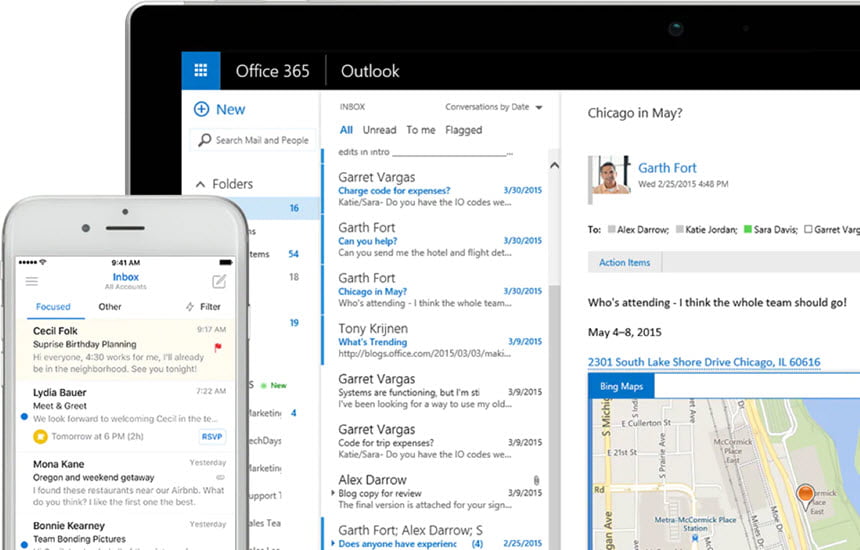
Task: Click Katie Jordan recipient presence box
Action: [x=680, y=229]
